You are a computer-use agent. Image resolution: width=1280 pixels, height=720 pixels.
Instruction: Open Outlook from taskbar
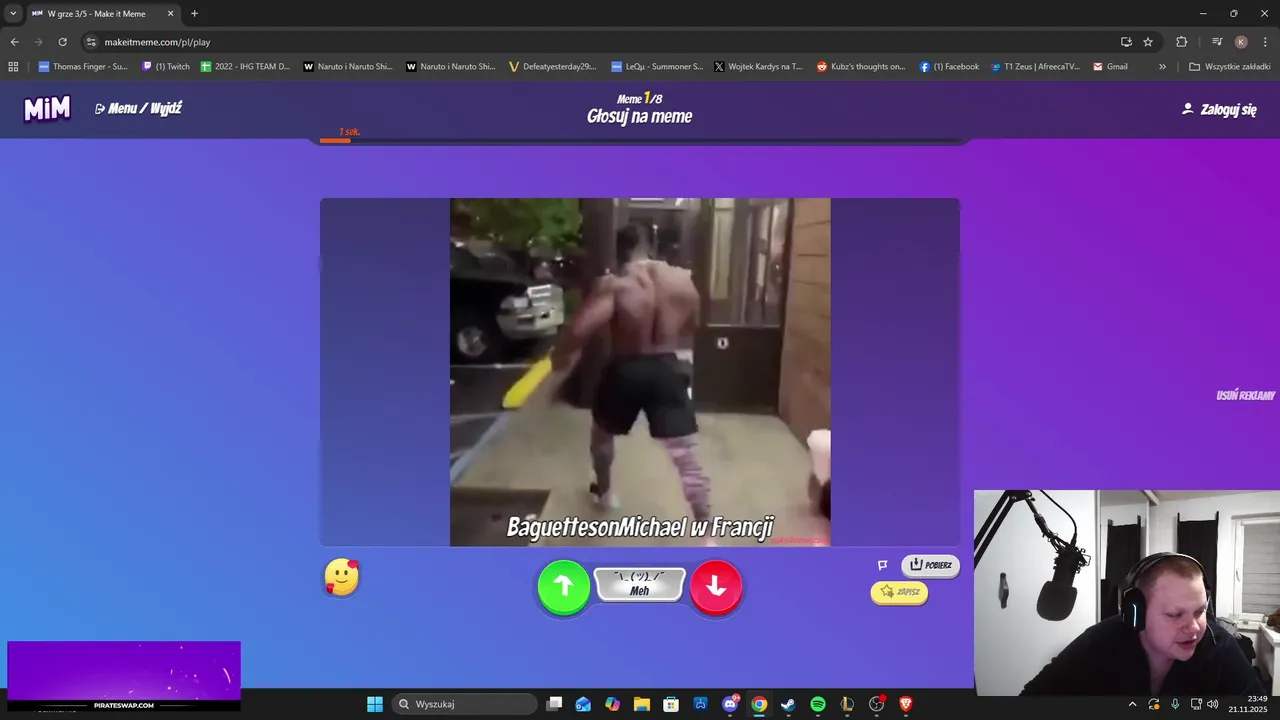pos(583,704)
